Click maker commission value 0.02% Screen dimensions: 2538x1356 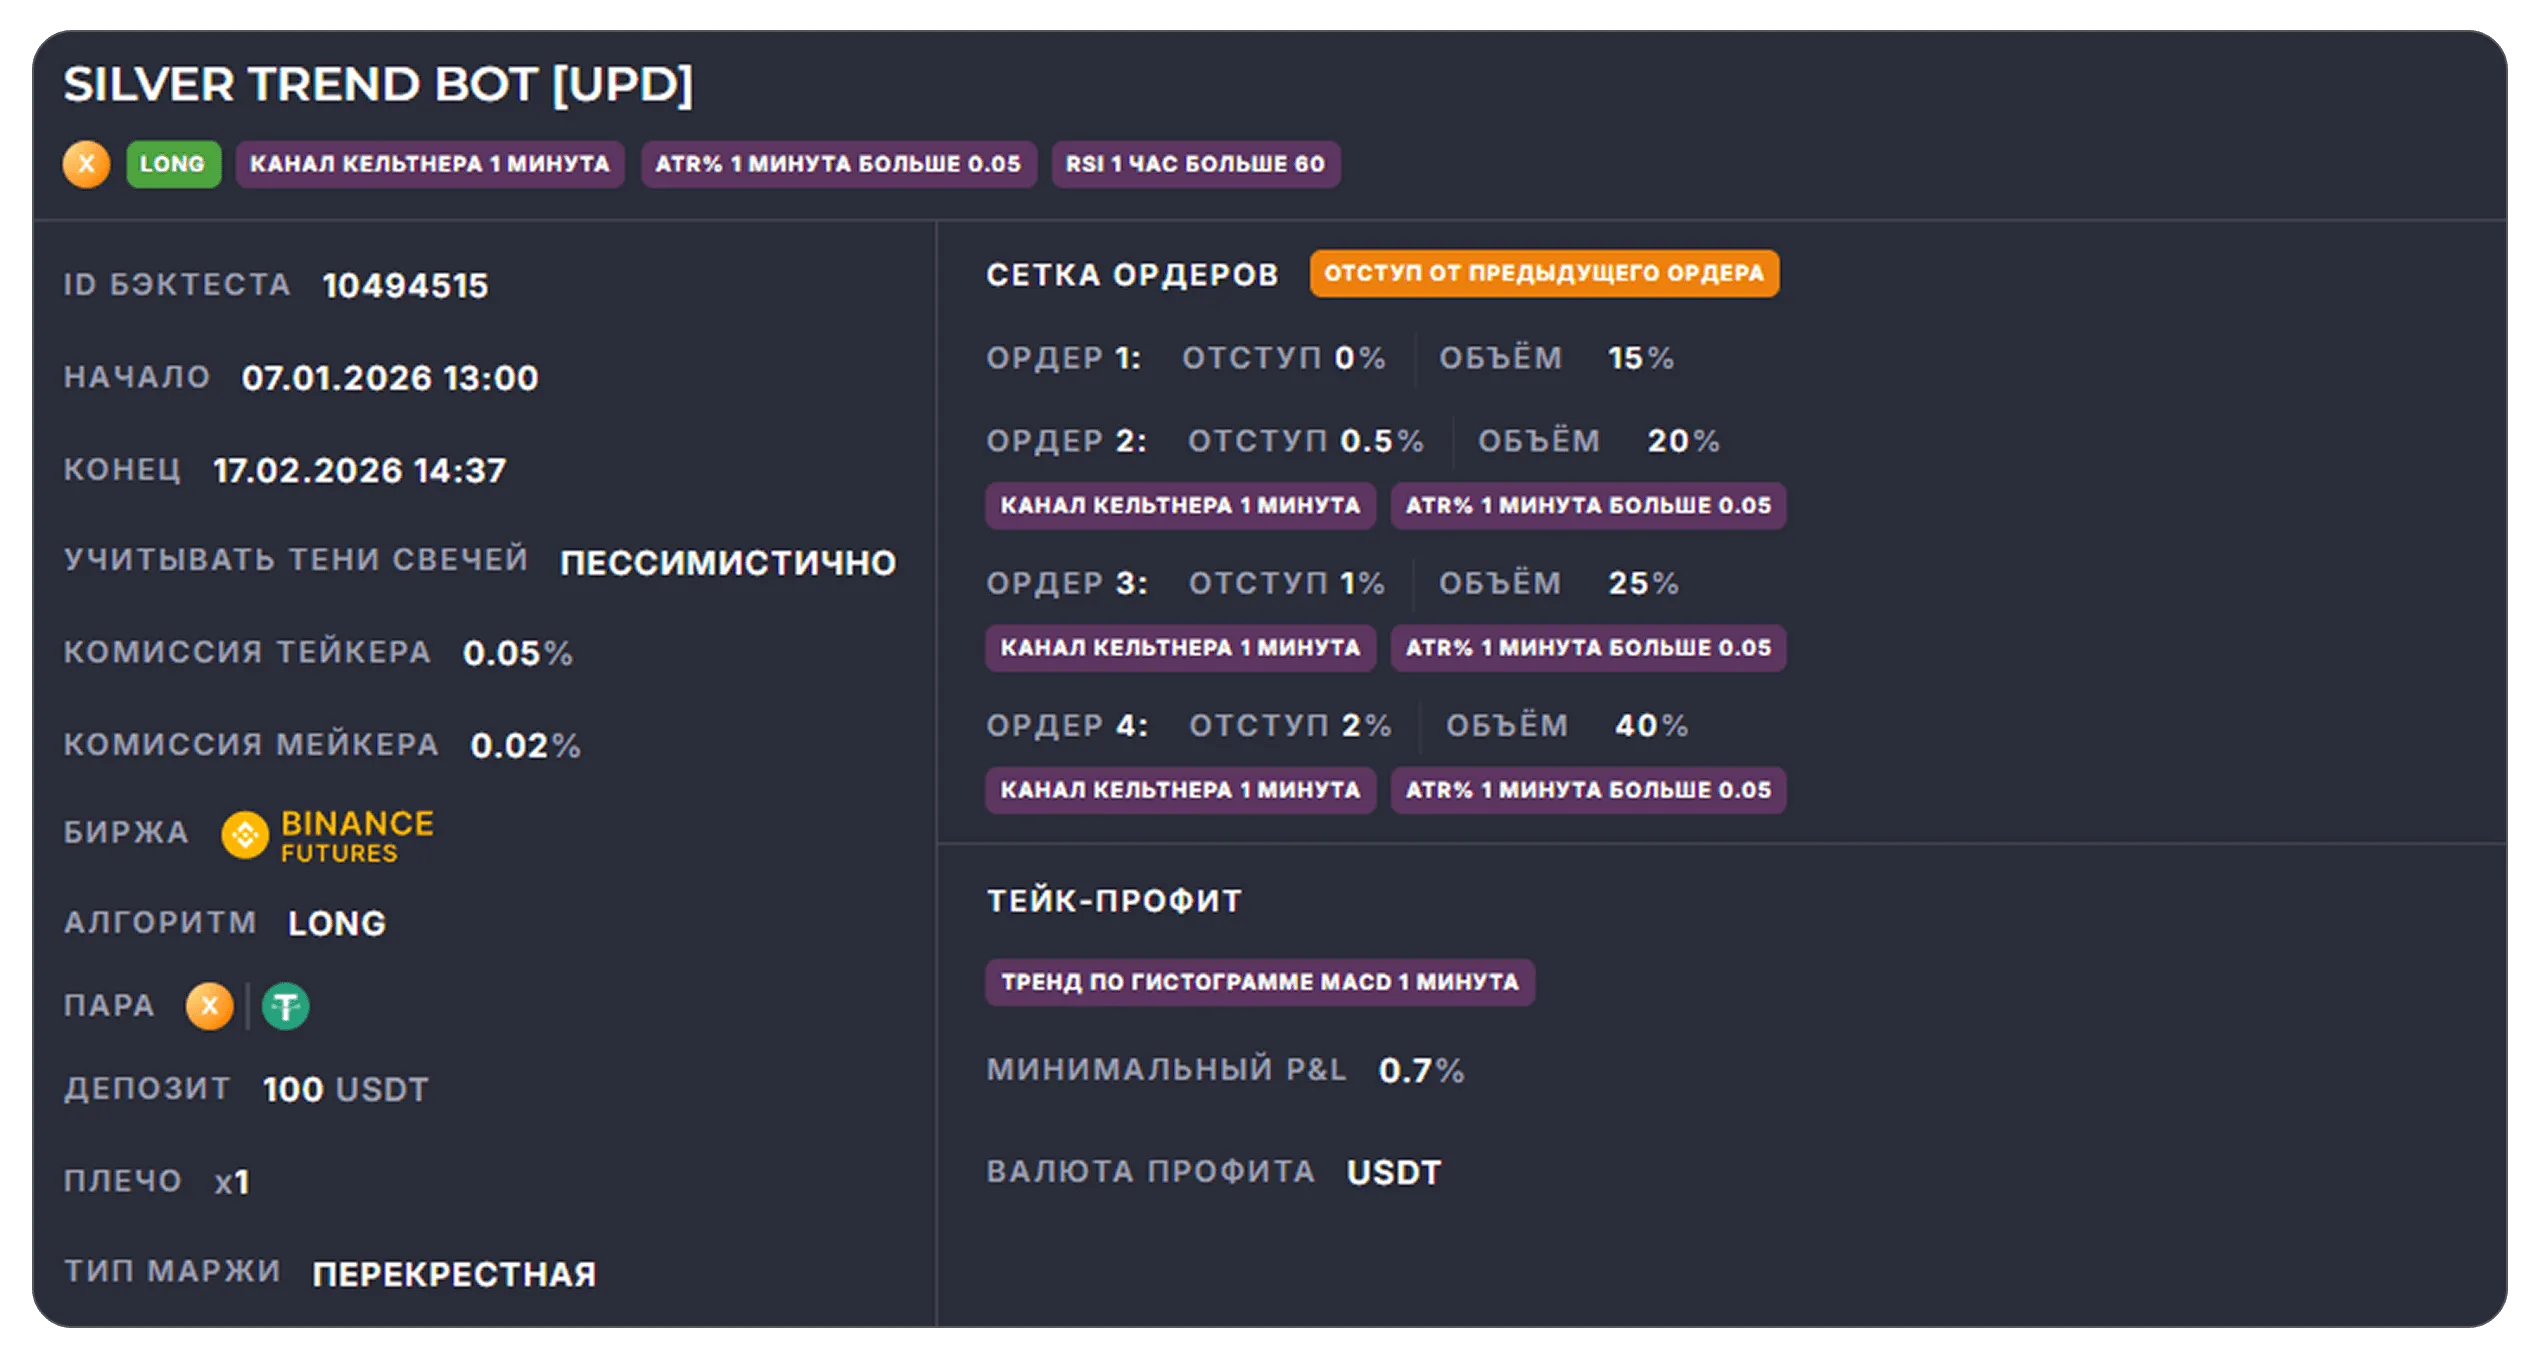point(526,745)
